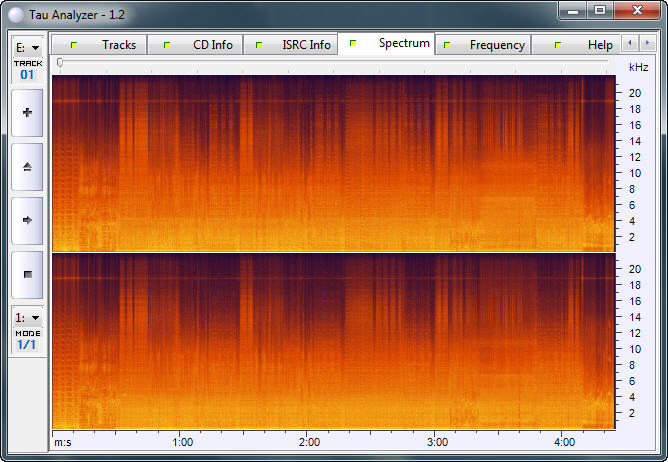Maximize the Tau Analyzer window
Viewport: 668px width, 462px height.
pyautogui.click(x=600, y=10)
